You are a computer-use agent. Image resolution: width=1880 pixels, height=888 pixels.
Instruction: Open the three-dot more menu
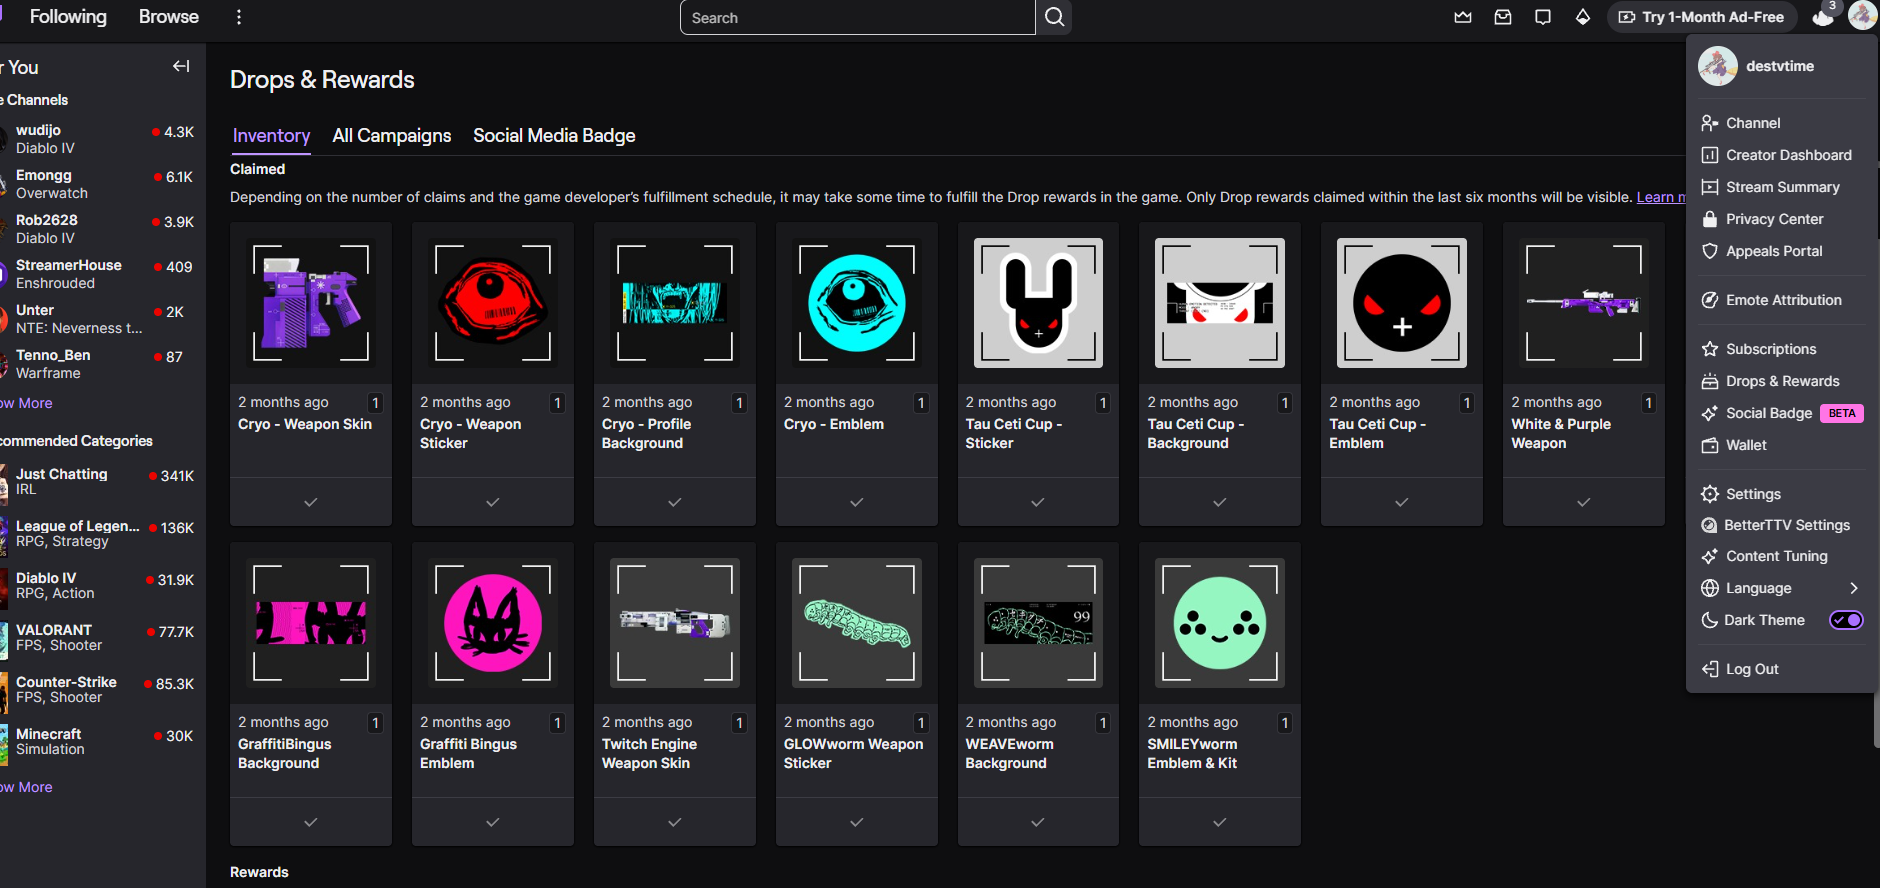click(238, 17)
